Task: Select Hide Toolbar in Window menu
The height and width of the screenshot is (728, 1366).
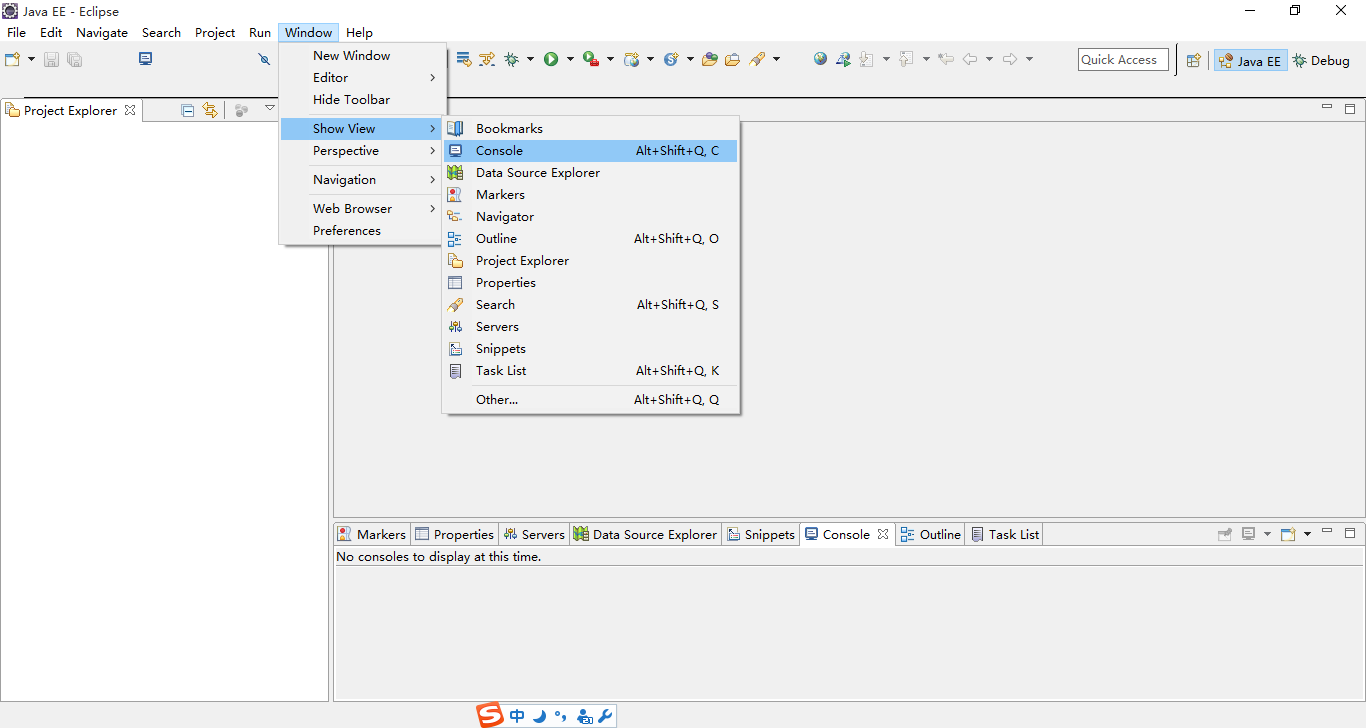Action: (x=362, y=100)
